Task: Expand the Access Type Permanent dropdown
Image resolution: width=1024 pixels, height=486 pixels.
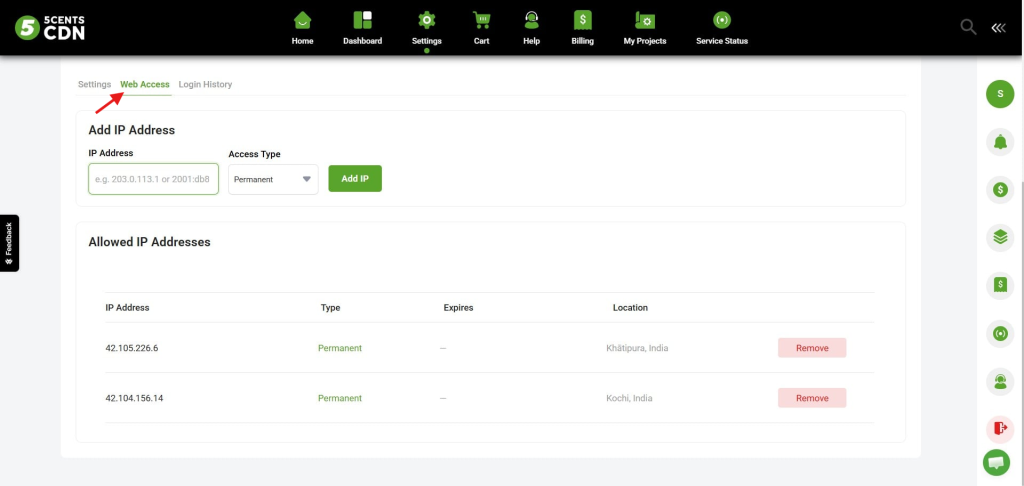Action: click(x=273, y=179)
